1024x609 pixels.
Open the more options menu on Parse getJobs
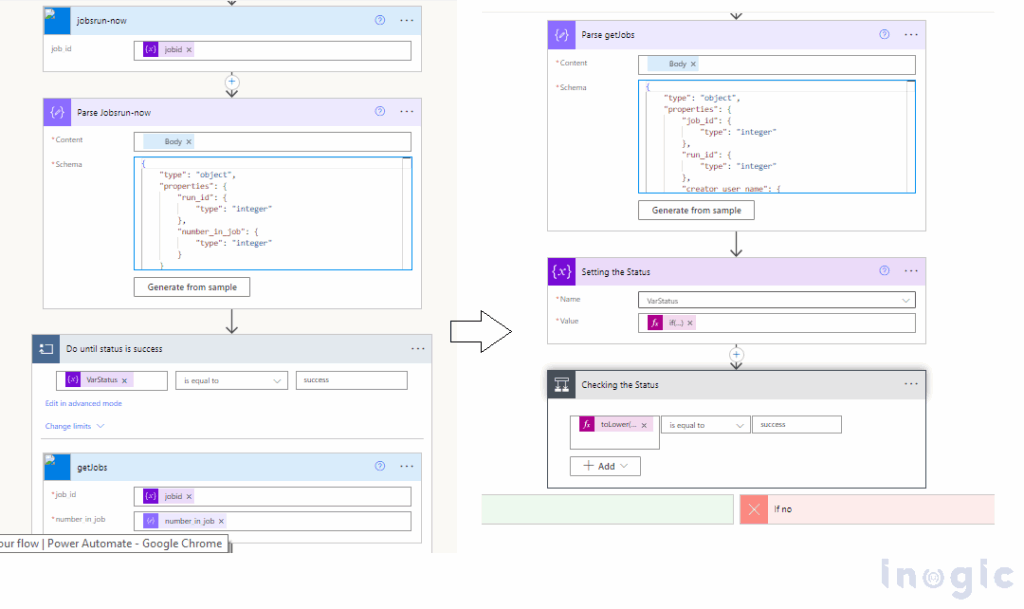tap(910, 34)
